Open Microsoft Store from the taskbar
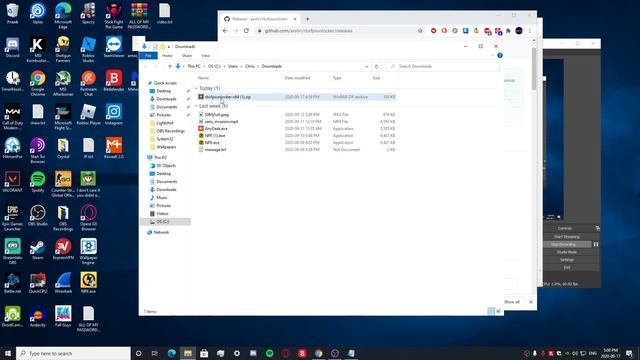The width and height of the screenshot is (640, 360). click(x=204, y=353)
